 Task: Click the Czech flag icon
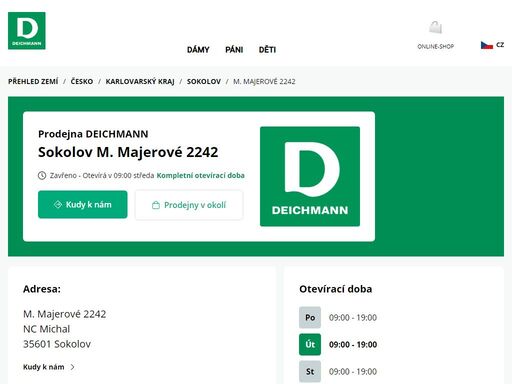tap(487, 45)
